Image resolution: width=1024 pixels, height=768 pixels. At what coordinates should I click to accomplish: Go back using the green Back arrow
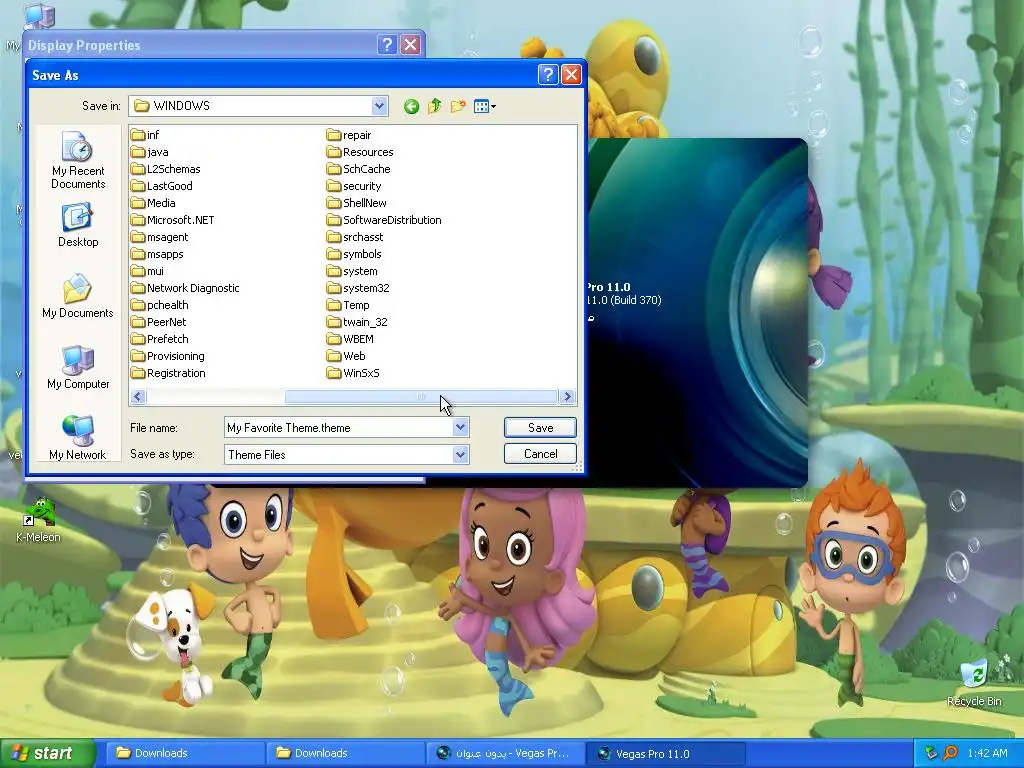pos(411,106)
